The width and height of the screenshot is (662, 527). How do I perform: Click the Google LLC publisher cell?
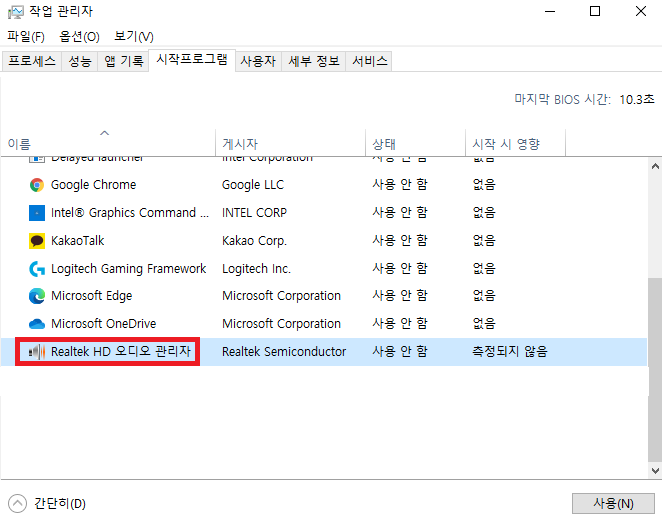pos(253,185)
